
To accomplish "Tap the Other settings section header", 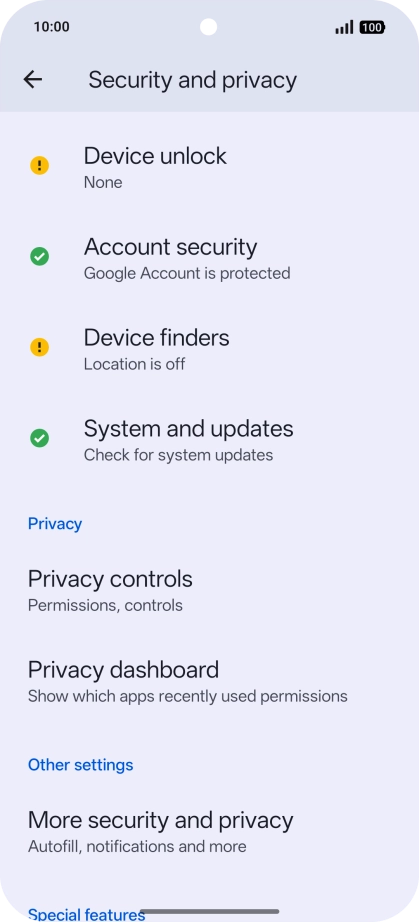I will pyautogui.click(x=81, y=764).
